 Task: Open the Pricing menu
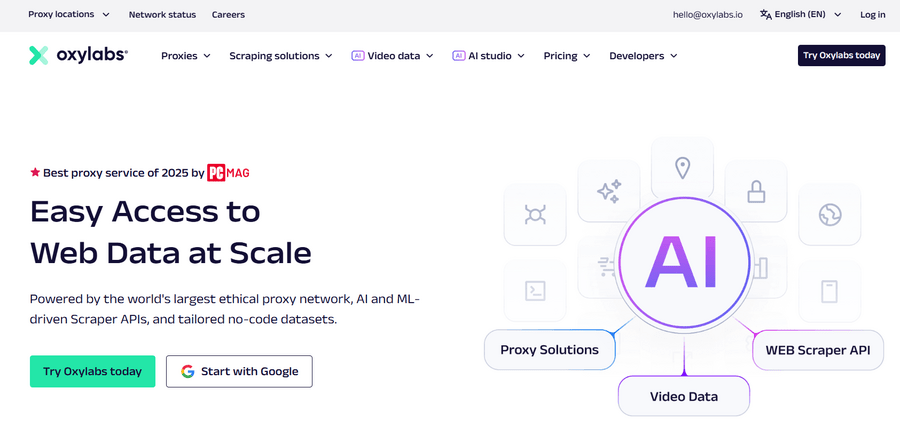click(566, 56)
